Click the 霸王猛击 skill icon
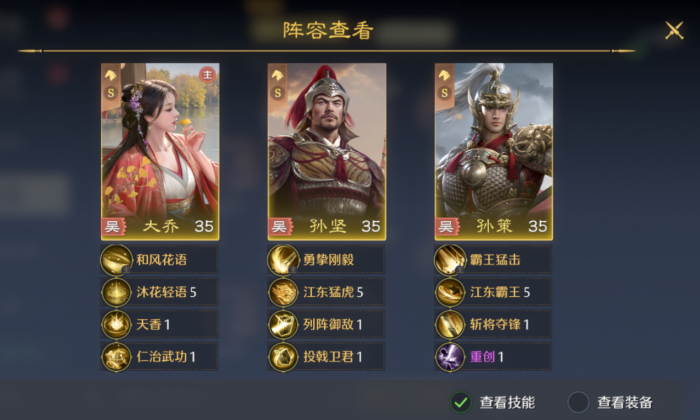 click(450, 260)
